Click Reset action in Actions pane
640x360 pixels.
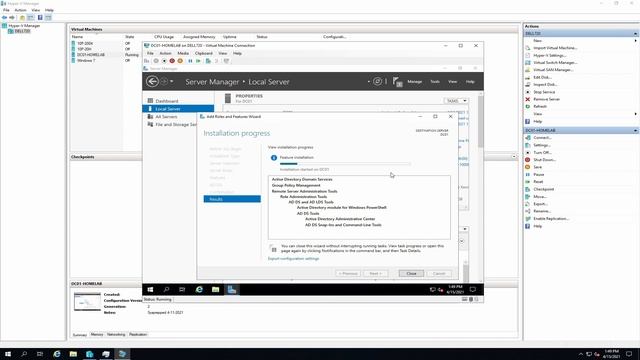point(538,182)
